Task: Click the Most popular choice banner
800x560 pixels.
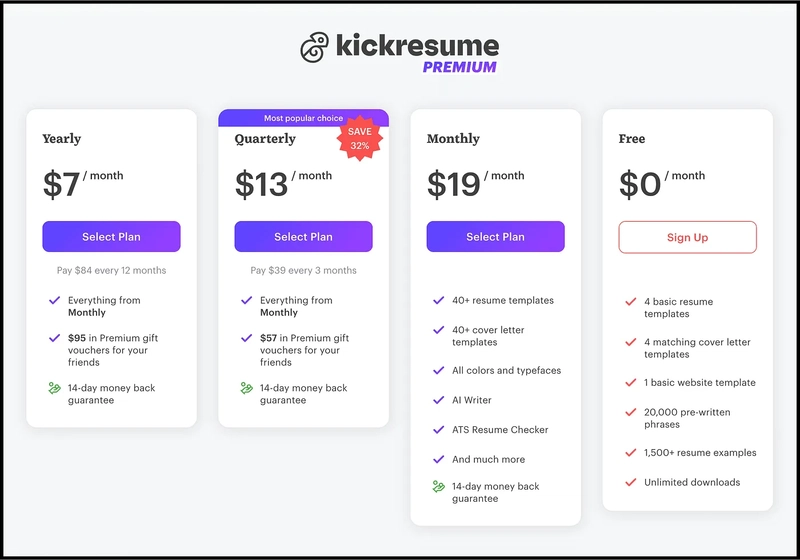Action: coord(304,118)
